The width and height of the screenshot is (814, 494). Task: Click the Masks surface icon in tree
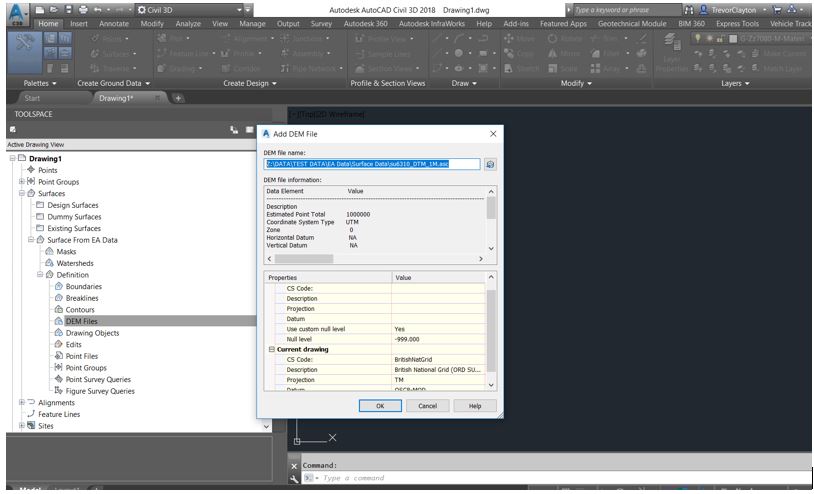(x=49, y=251)
